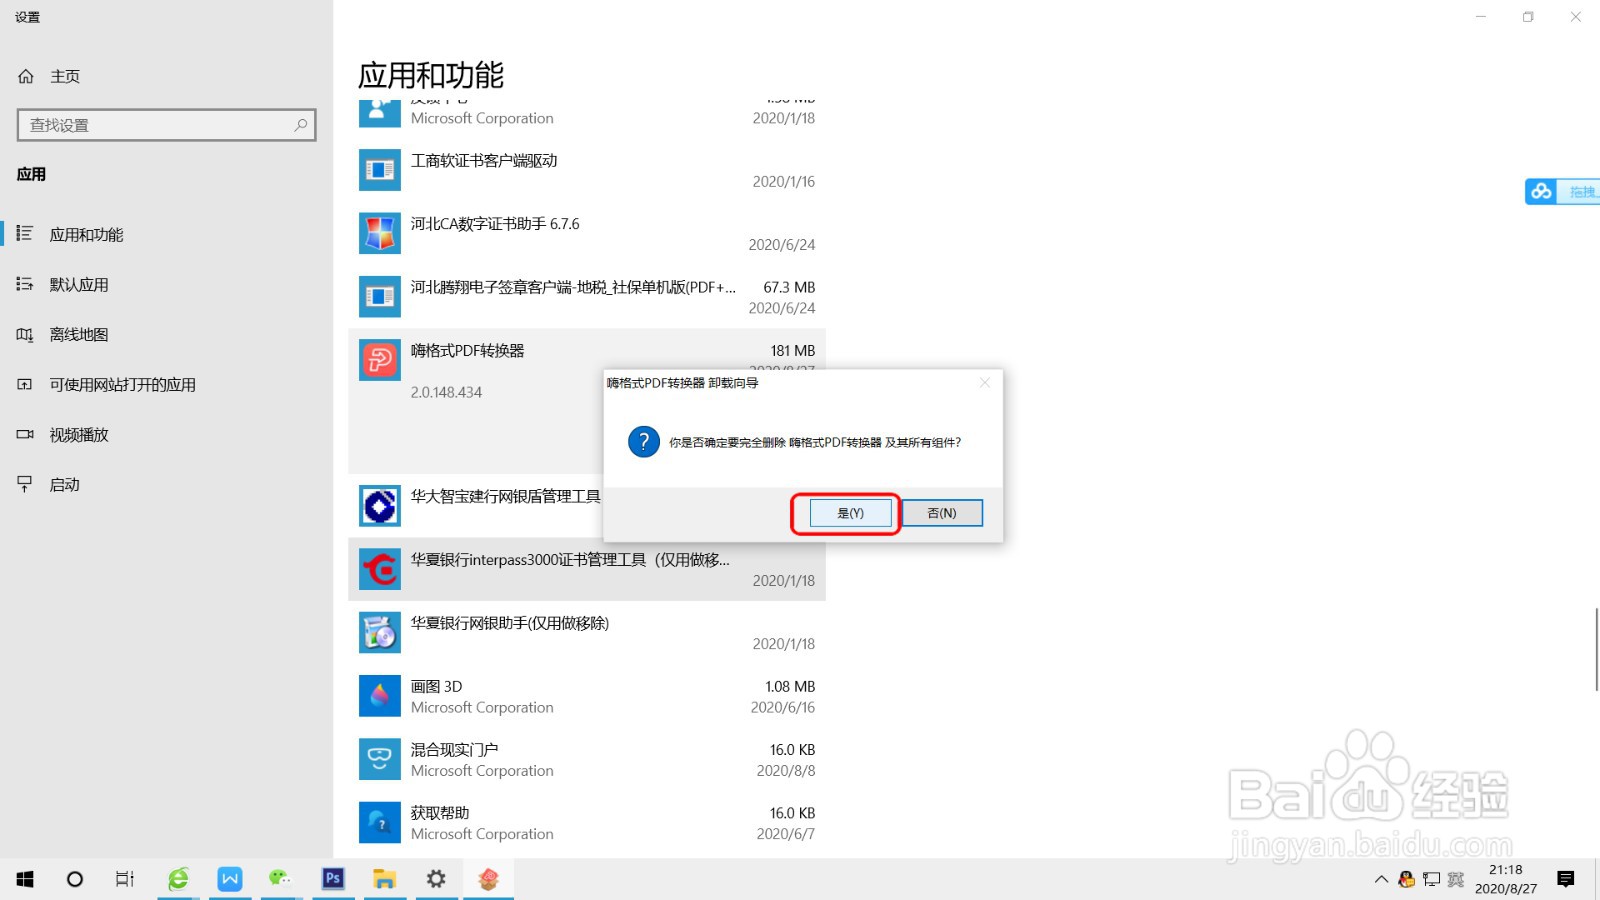Image resolution: width=1600 pixels, height=900 pixels.
Task: Click the 离线地图 map icon
Action: [25, 334]
